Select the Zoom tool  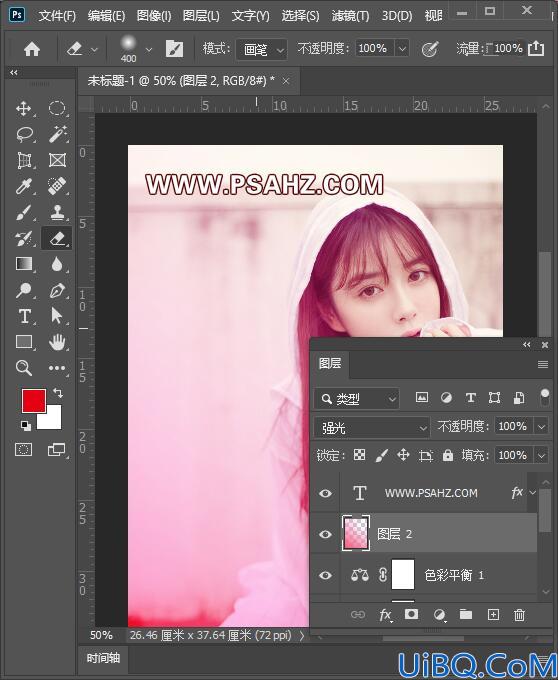click(x=23, y=368)
